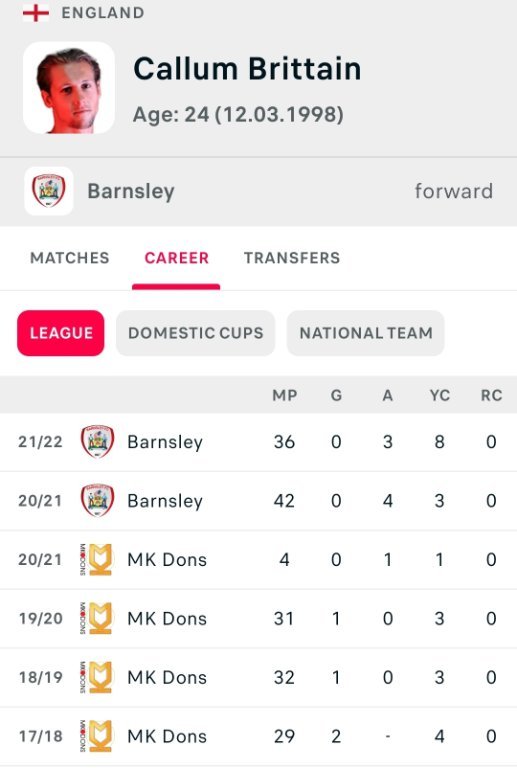The image size is (517, 768).
Task: Open the Barnsley team link in the header
Action: pos(131,191)
